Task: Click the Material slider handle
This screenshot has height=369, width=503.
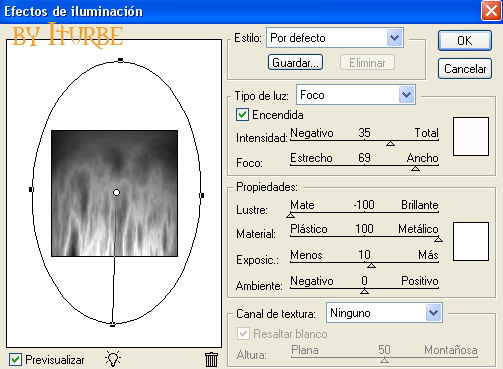Action: pyautogui.click(x=438, y=239)
